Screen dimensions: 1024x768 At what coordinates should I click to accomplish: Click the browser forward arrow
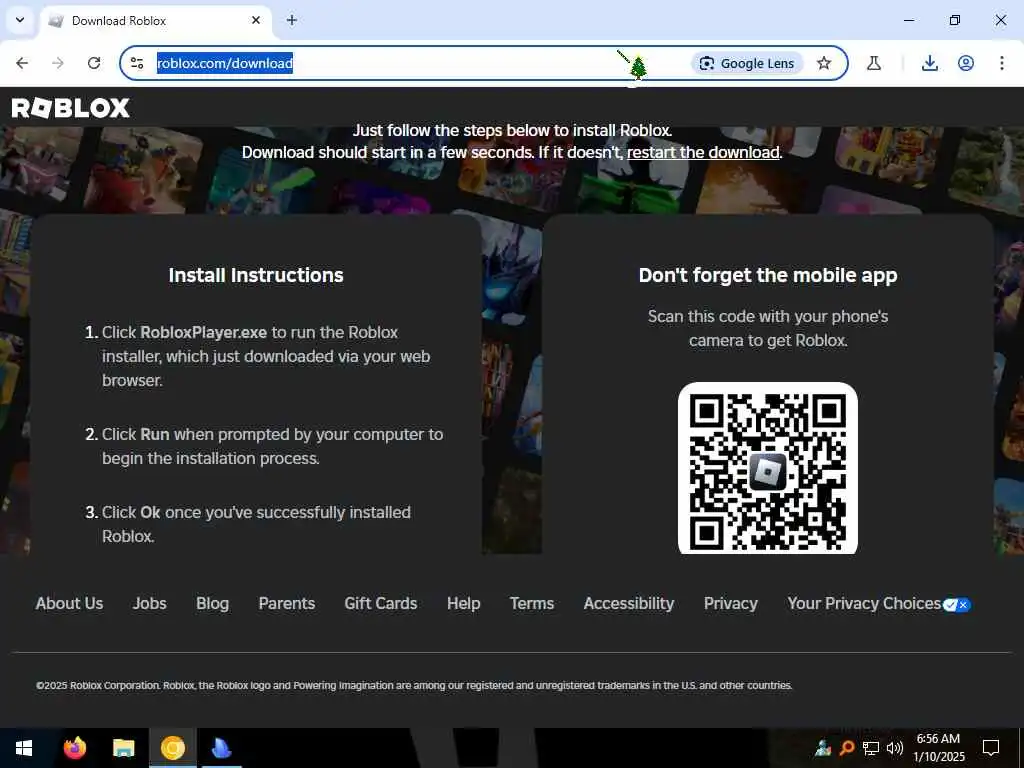coord(58,63)
